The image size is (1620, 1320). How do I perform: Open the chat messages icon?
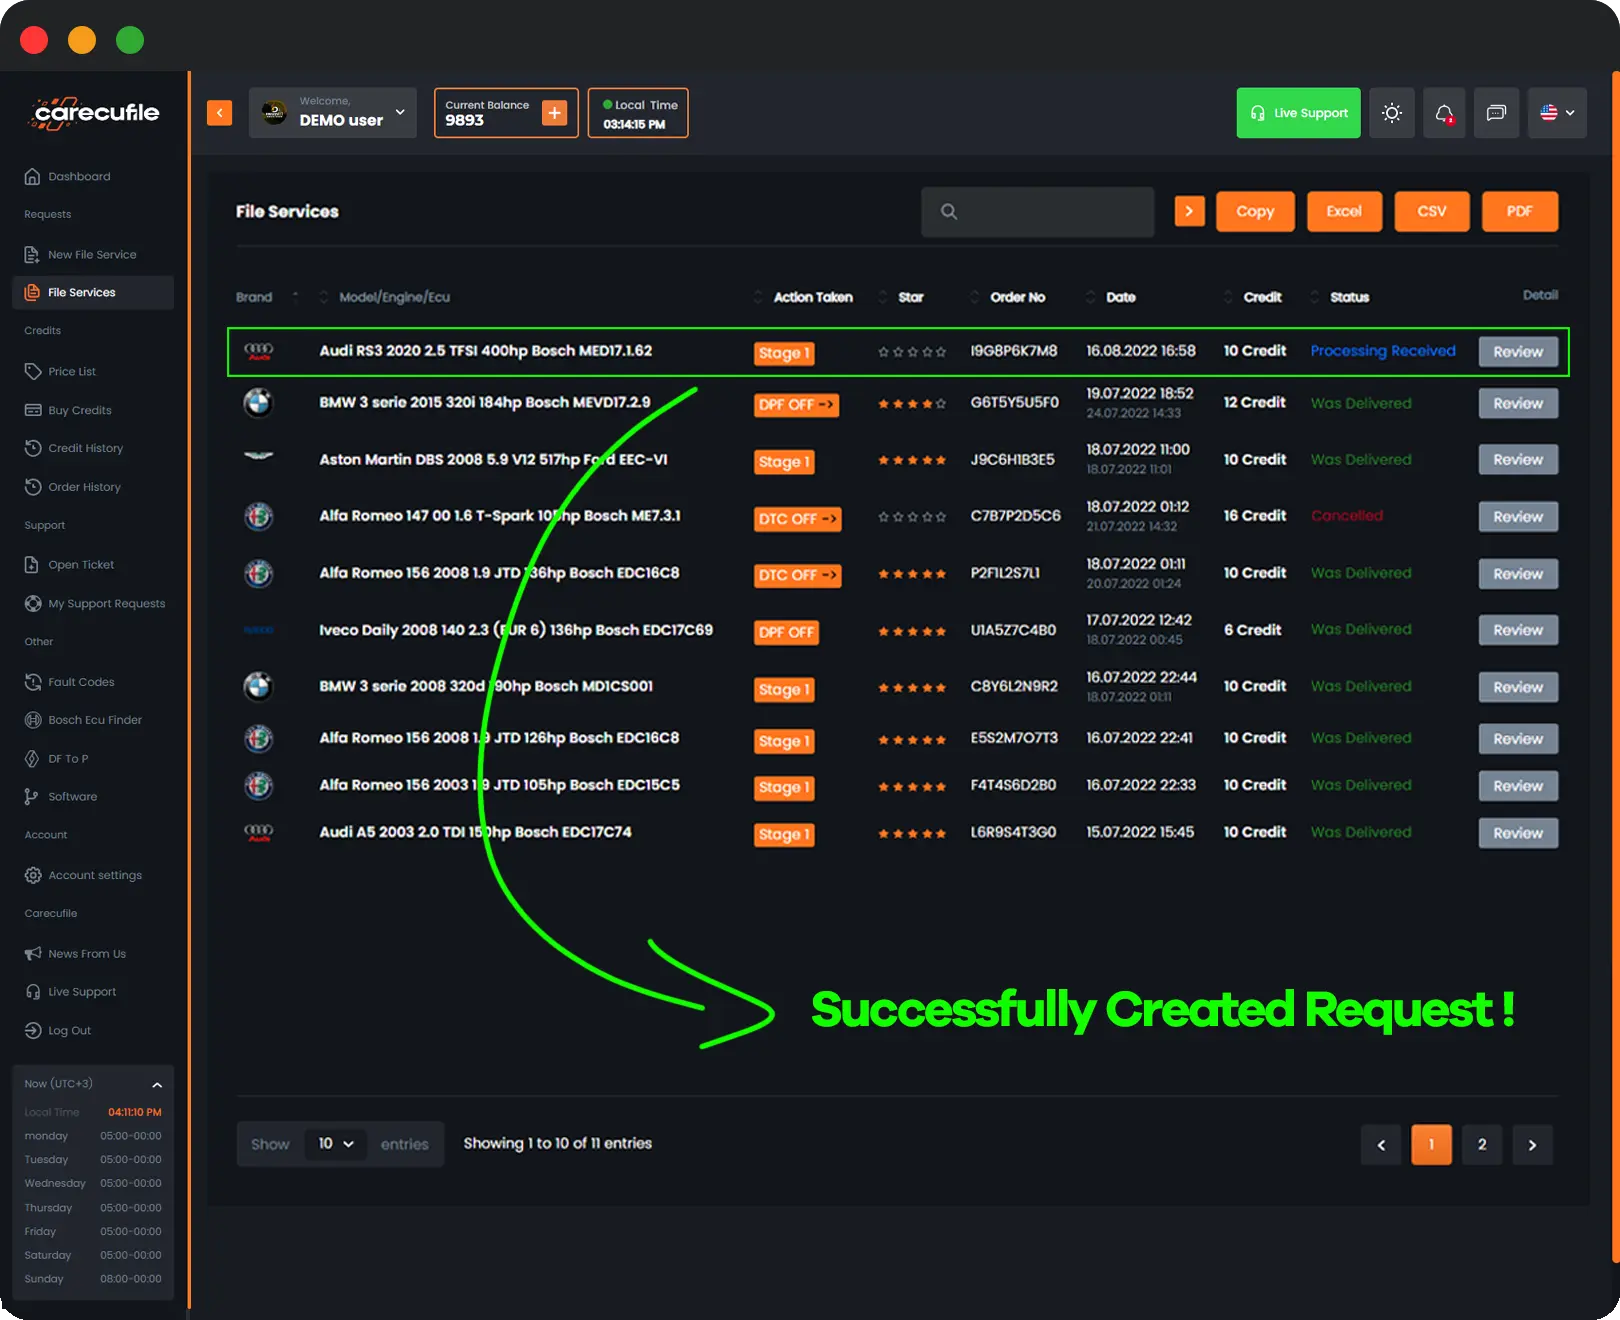tap(1496, 113)
